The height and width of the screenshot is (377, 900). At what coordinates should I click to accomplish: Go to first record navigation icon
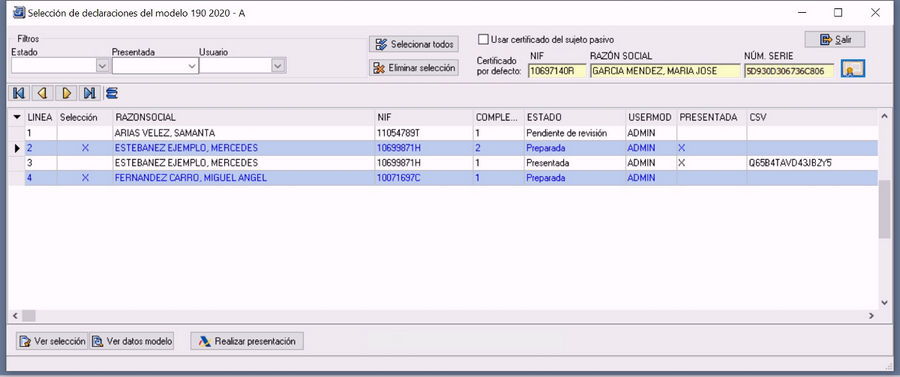20,92
